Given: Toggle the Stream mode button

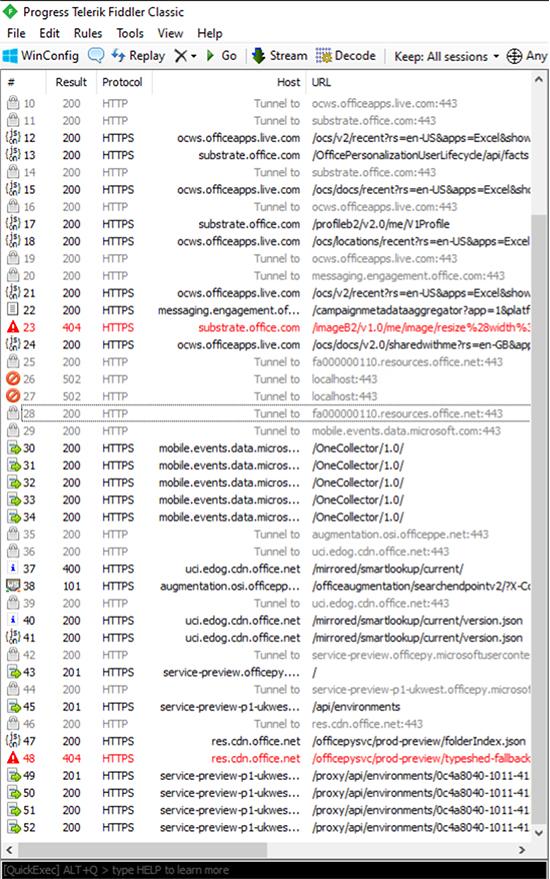Looking at the screenshot, I should coord(280,55).
